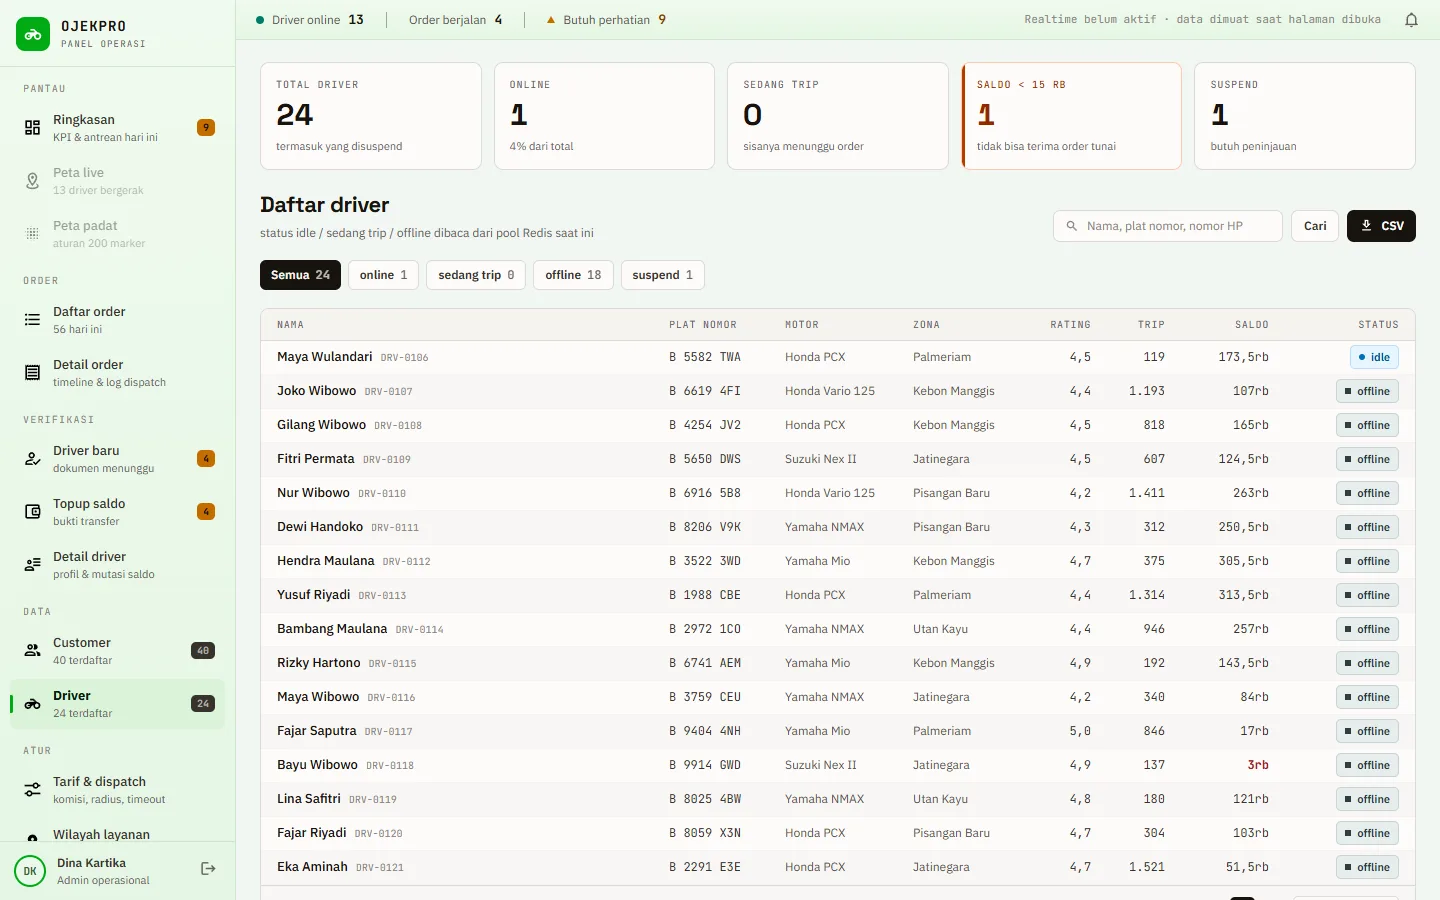Viewport: 1440px width, 900px height.
Task: Open Tarif & dispatch settings icon
Action: [33, 790]
